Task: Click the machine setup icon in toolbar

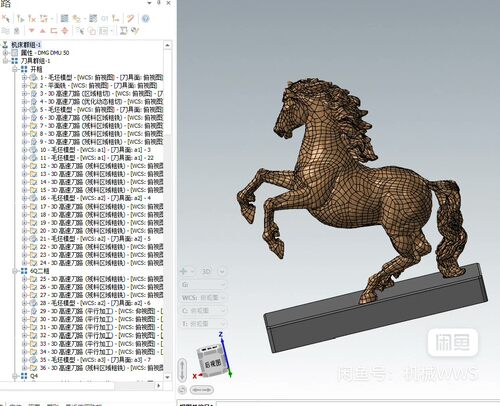Action: [123, 31]
